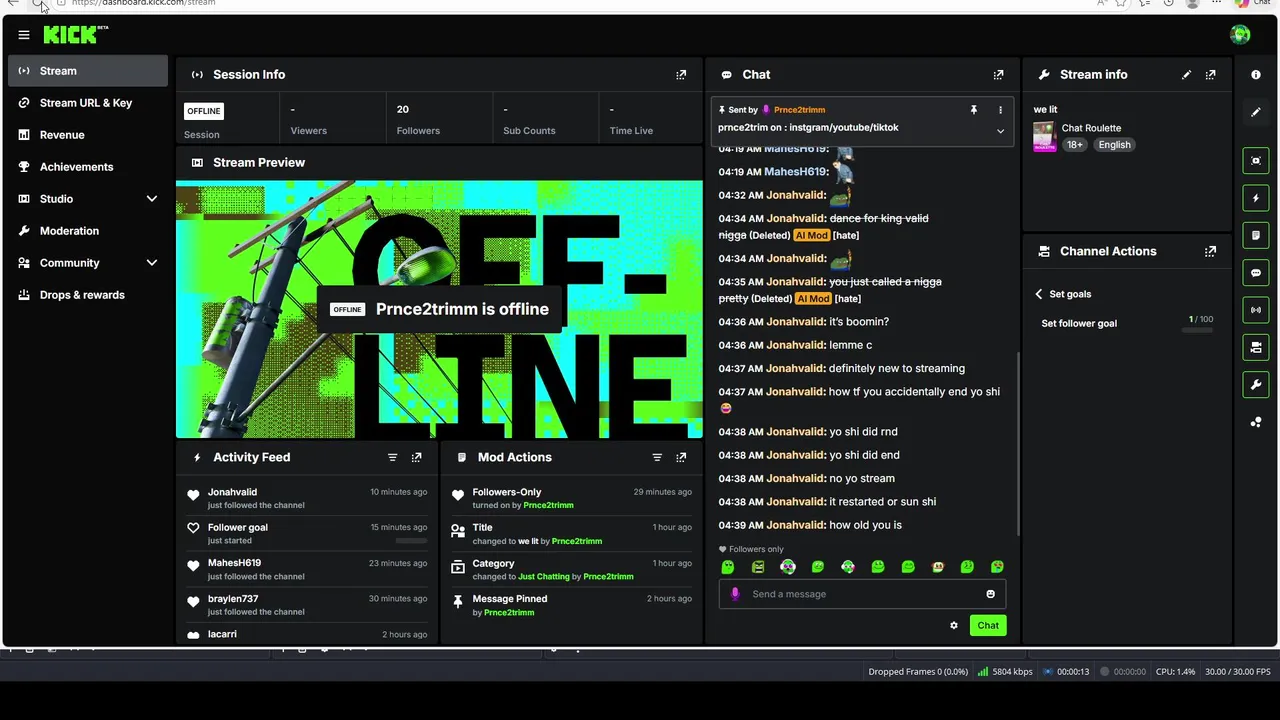Pop out the Chat panel
The height and width of the screenshot is (720, 1280).
[x=998, y=75]
